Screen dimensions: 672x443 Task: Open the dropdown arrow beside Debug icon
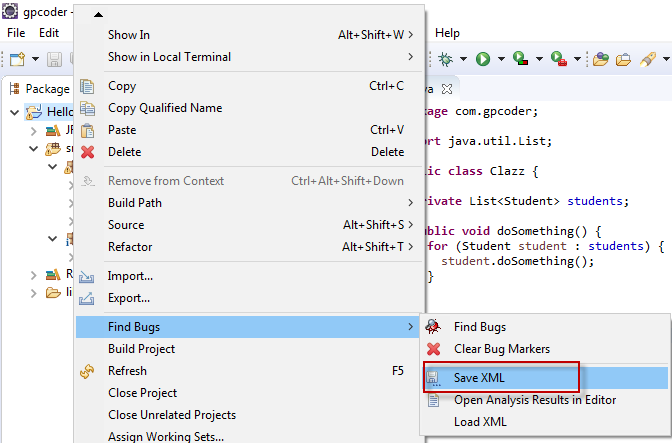click(x=462, y=60)
